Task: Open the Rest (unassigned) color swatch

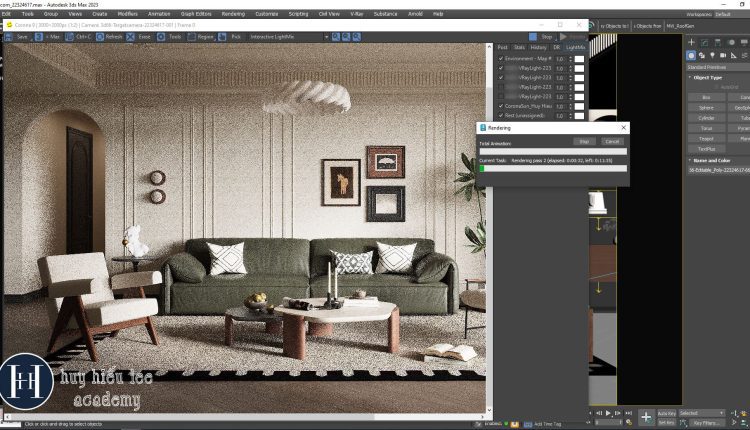Action: click(x=579, y=116)
